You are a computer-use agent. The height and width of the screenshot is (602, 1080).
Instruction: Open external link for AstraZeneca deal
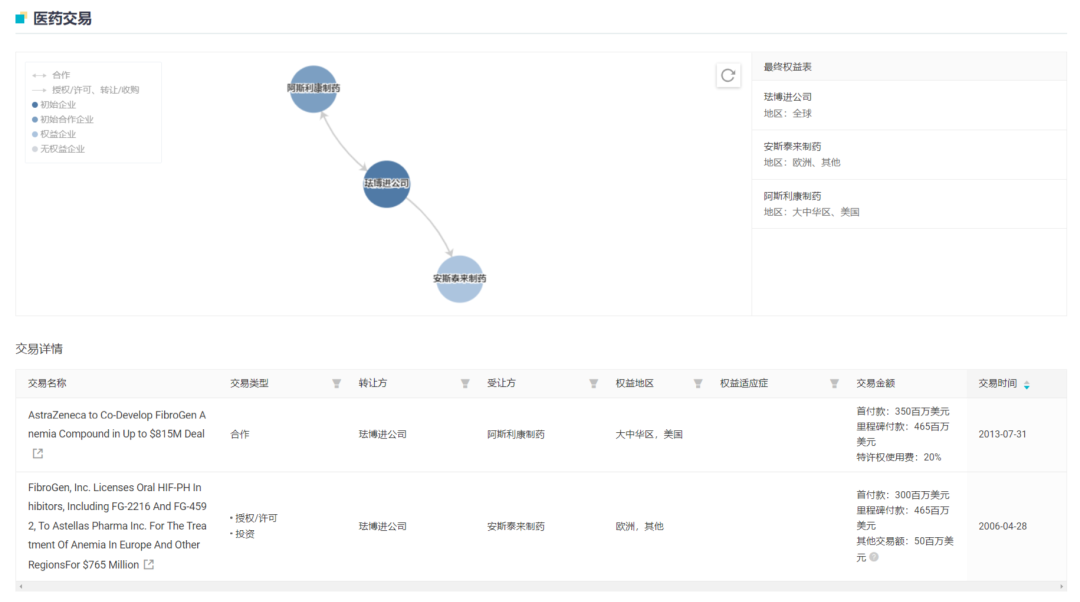click(x=38, y=453)
